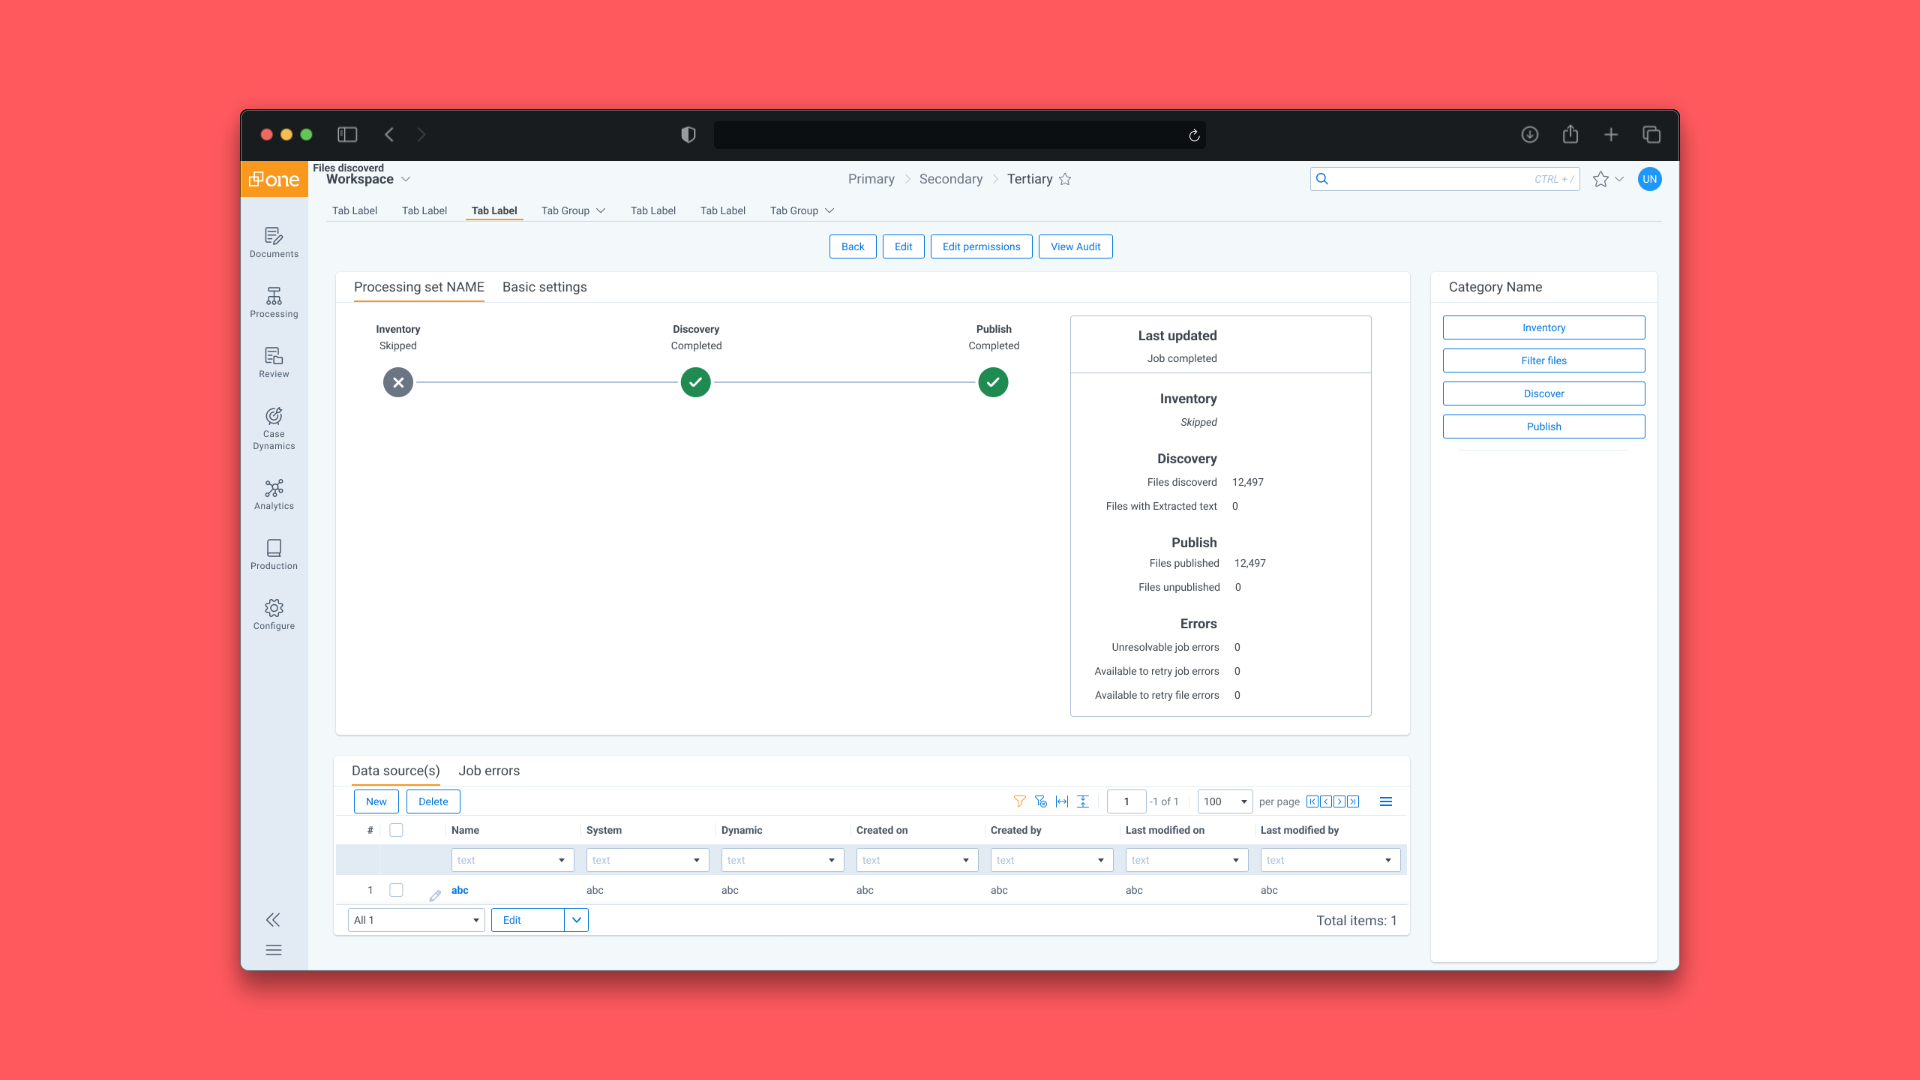Viewport: 1920px width, 1080px height.
Task: Expand the Workspace dropdown chevron
Action: coord(405,180)
